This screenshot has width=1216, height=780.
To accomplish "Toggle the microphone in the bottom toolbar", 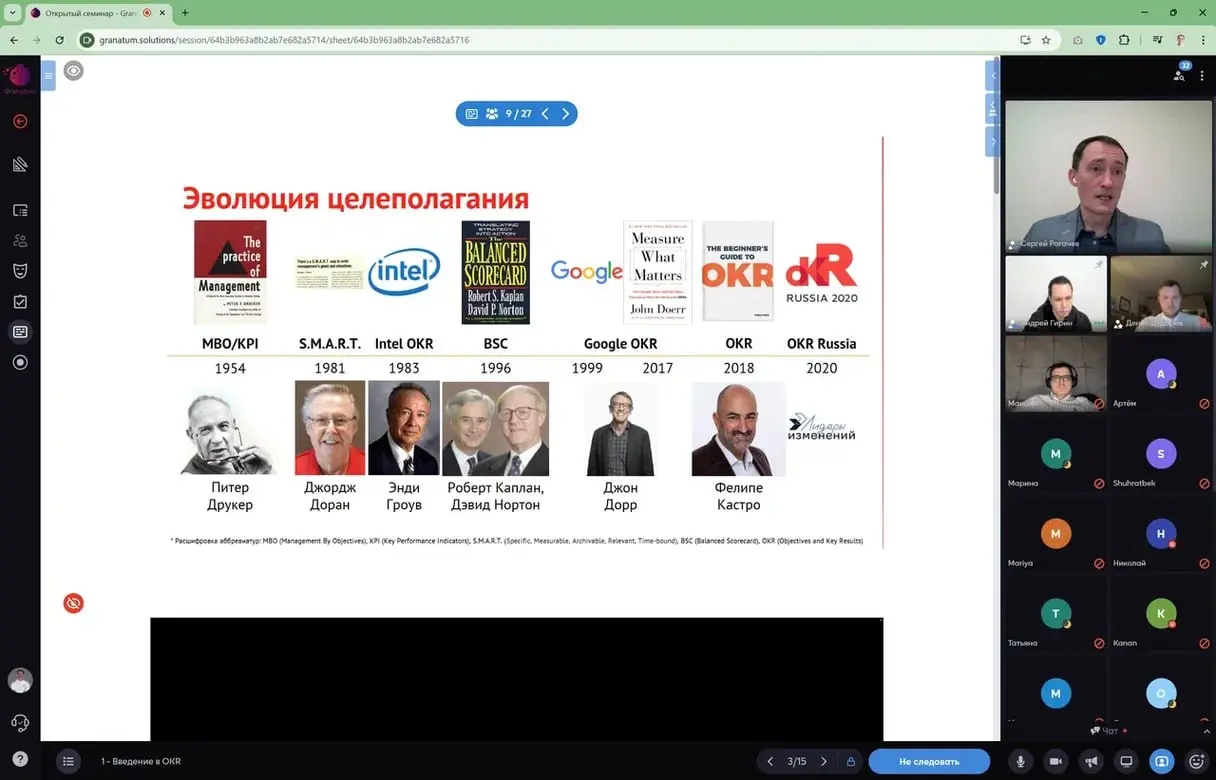I will [1020, 761].
